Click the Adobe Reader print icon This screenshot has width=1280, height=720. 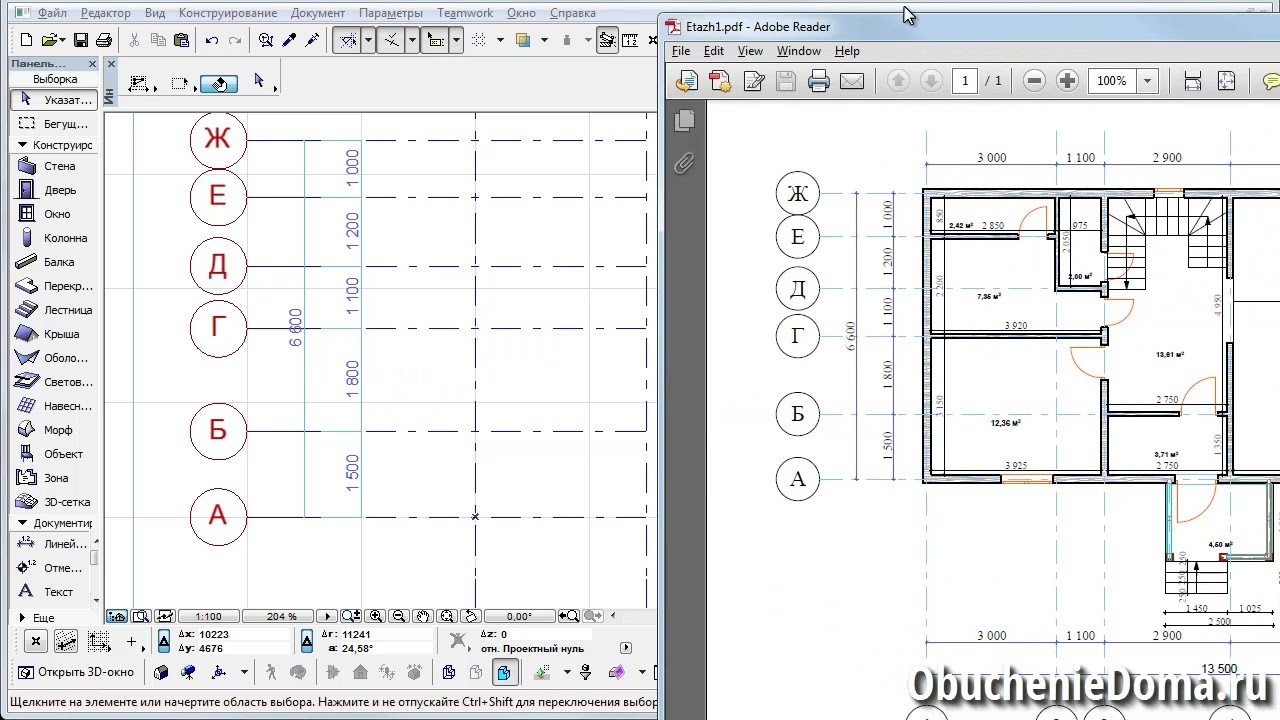(x=819, y=81)
